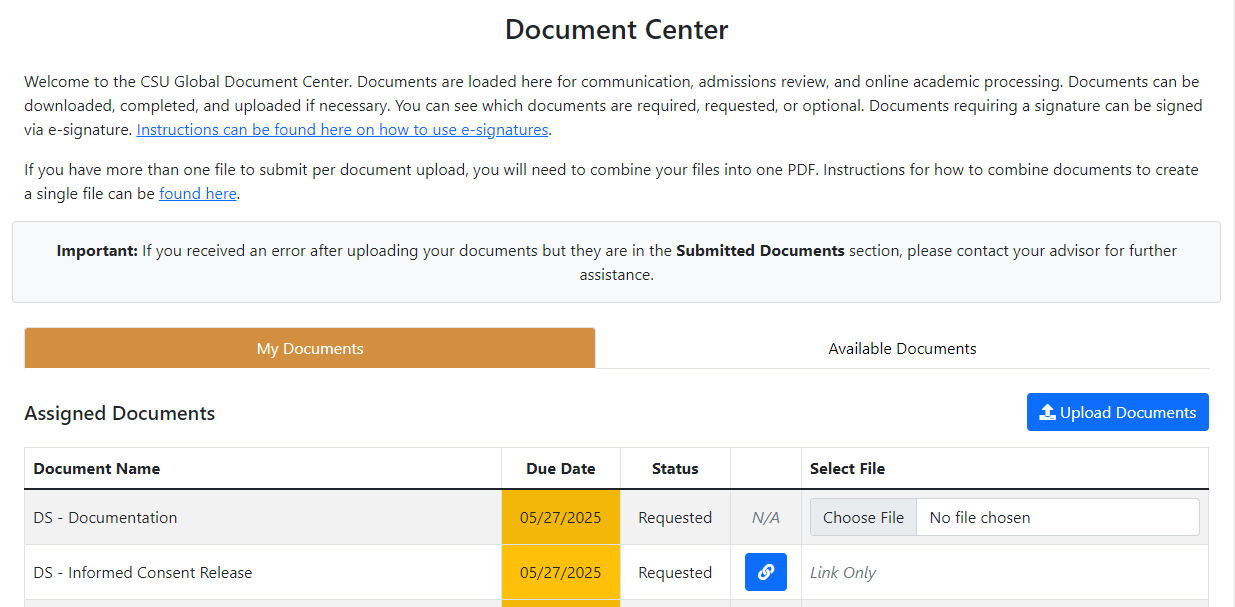Click Requested status for DS - Documentation
This screenshot has width=1235, height=607.
675,517
